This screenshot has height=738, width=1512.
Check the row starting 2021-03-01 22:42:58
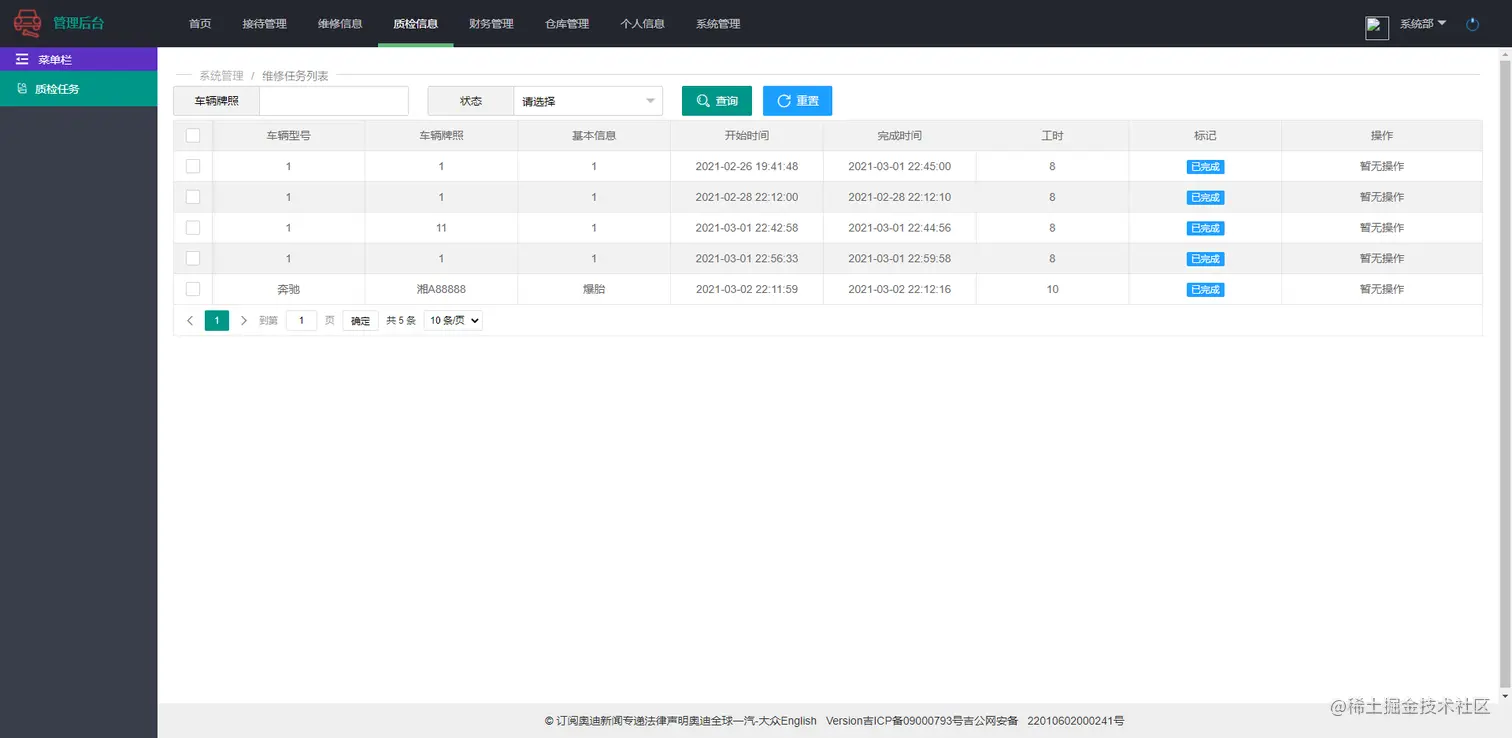193,228
